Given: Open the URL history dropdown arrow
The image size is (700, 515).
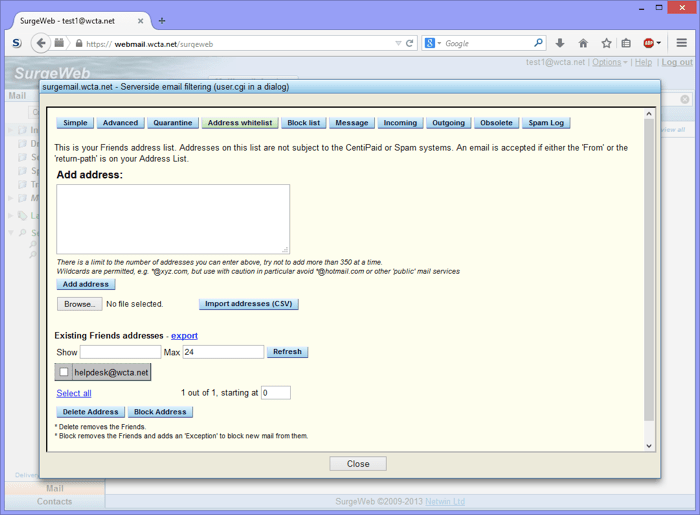Looking at the screenshot, I should [398, 43].
